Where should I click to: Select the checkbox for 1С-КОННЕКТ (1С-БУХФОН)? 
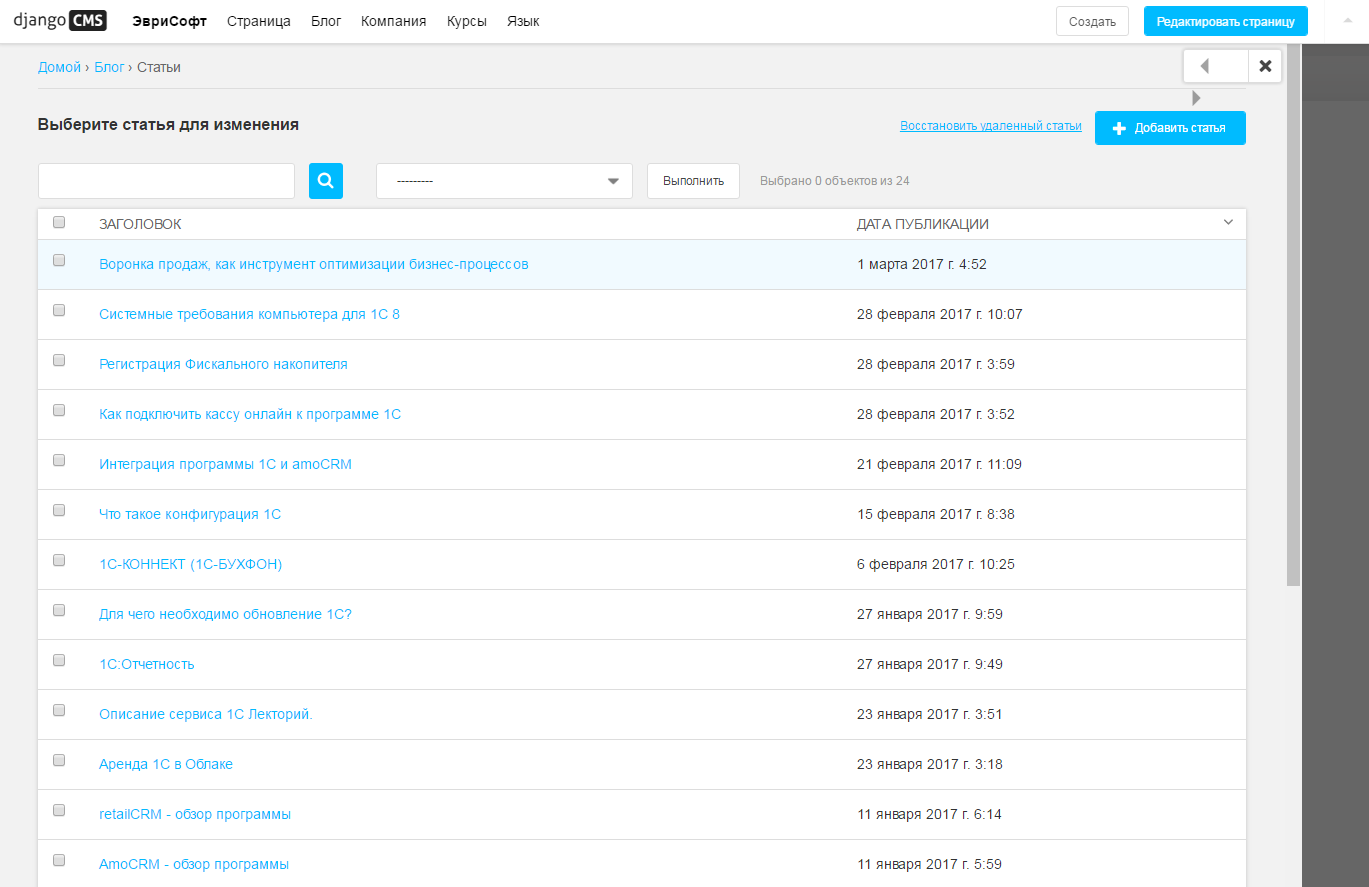[x=59, y=560]
